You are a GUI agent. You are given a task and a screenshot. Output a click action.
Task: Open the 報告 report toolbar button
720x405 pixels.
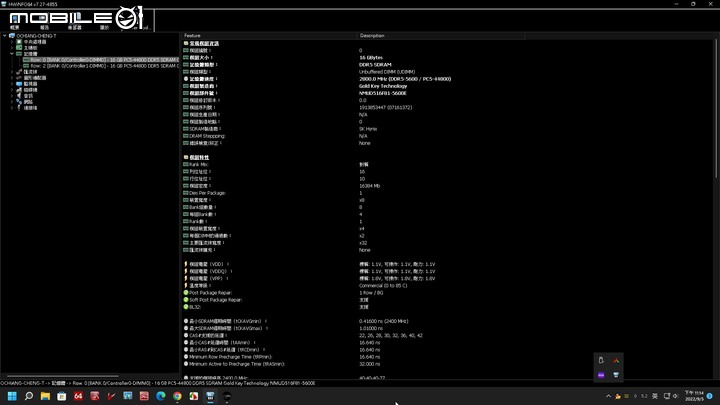point(45,22)
